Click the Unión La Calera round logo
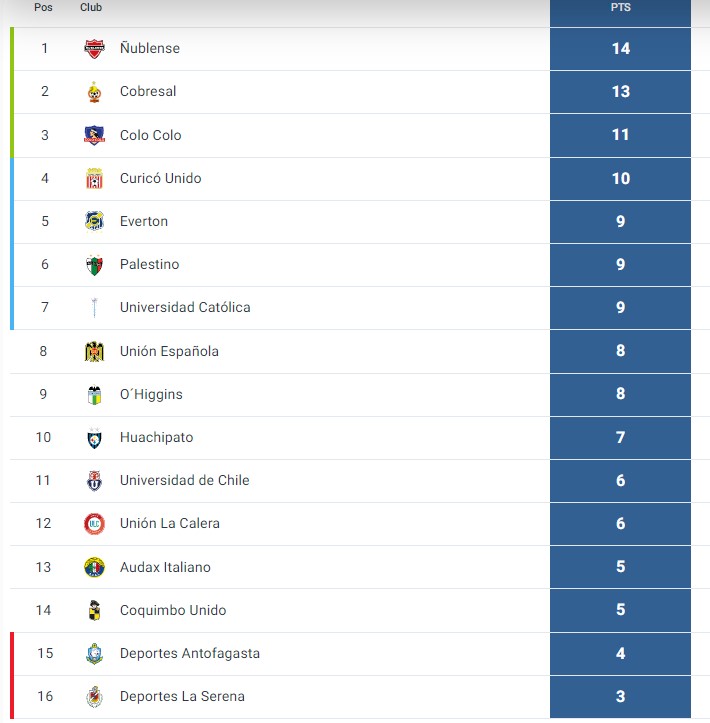Viewport: 710px width, 723px height. point(95,524)
